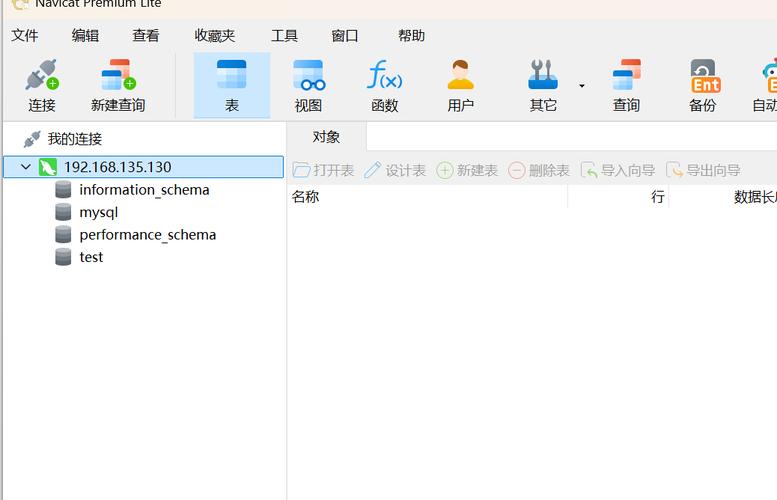Open the 收藏夹 menu

point(215,35)
